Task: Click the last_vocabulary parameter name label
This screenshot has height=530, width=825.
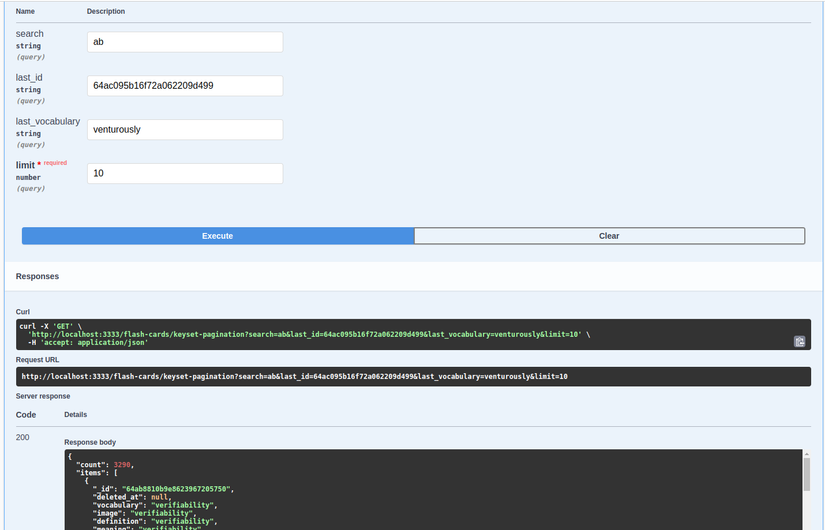Action: coord(48,122)
